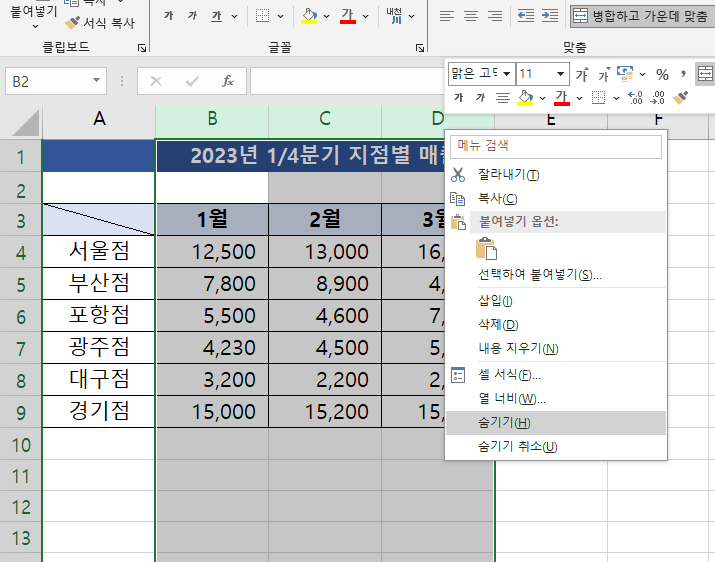Toggle italic in the mini toolbar
This screenshot has height=562, width=715.
480,97
